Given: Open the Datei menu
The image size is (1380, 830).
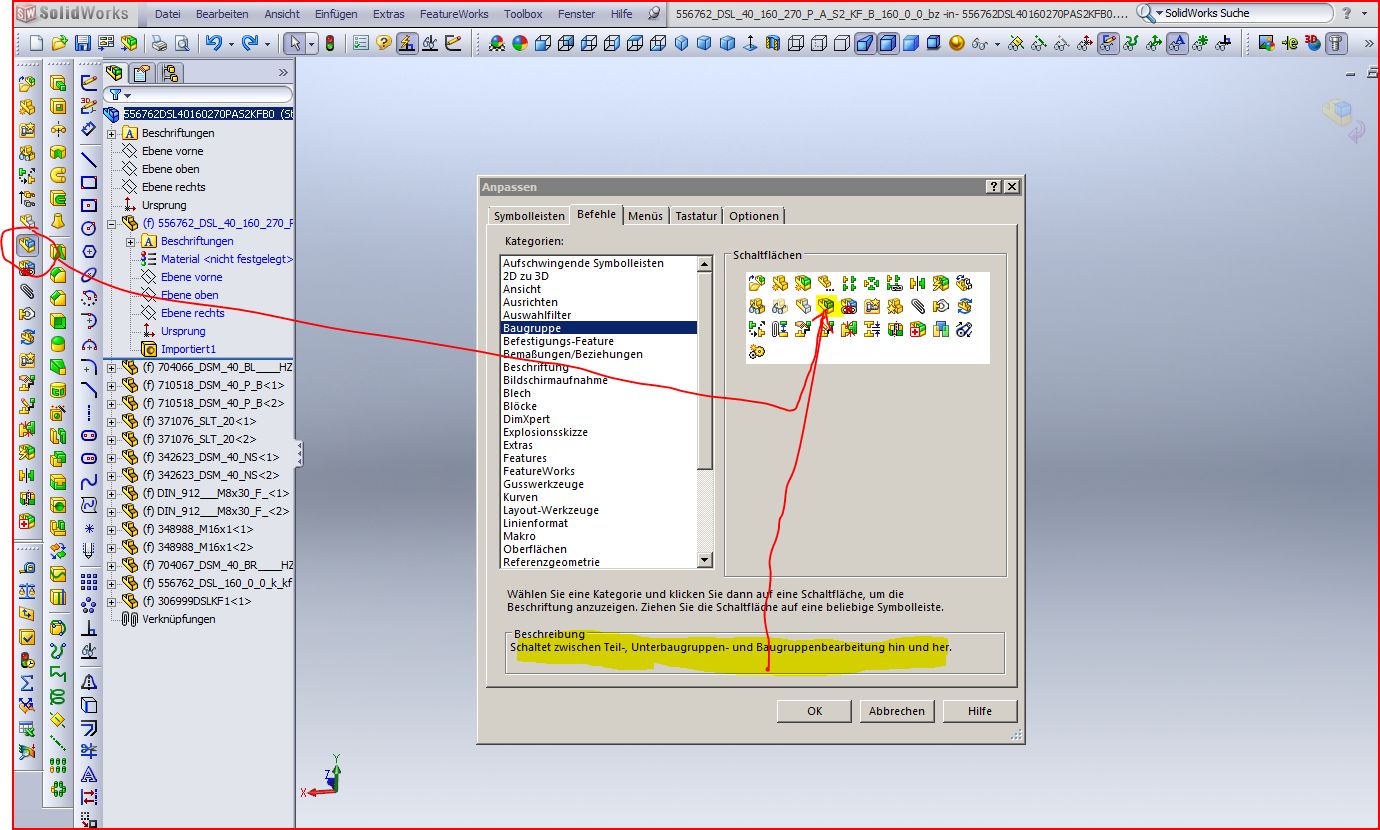Looking at the screenshot, I should pyautogui.click(x=168, y=14).
